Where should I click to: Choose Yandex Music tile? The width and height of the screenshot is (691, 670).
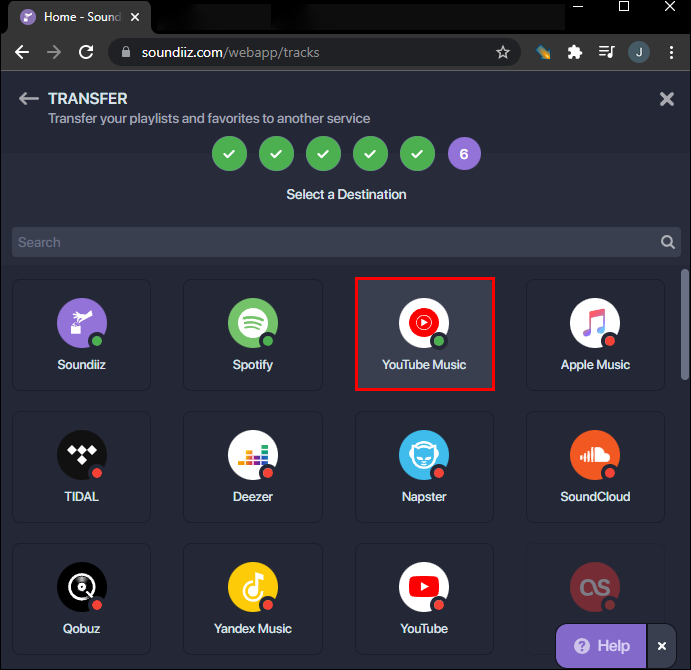pos(253,598)
